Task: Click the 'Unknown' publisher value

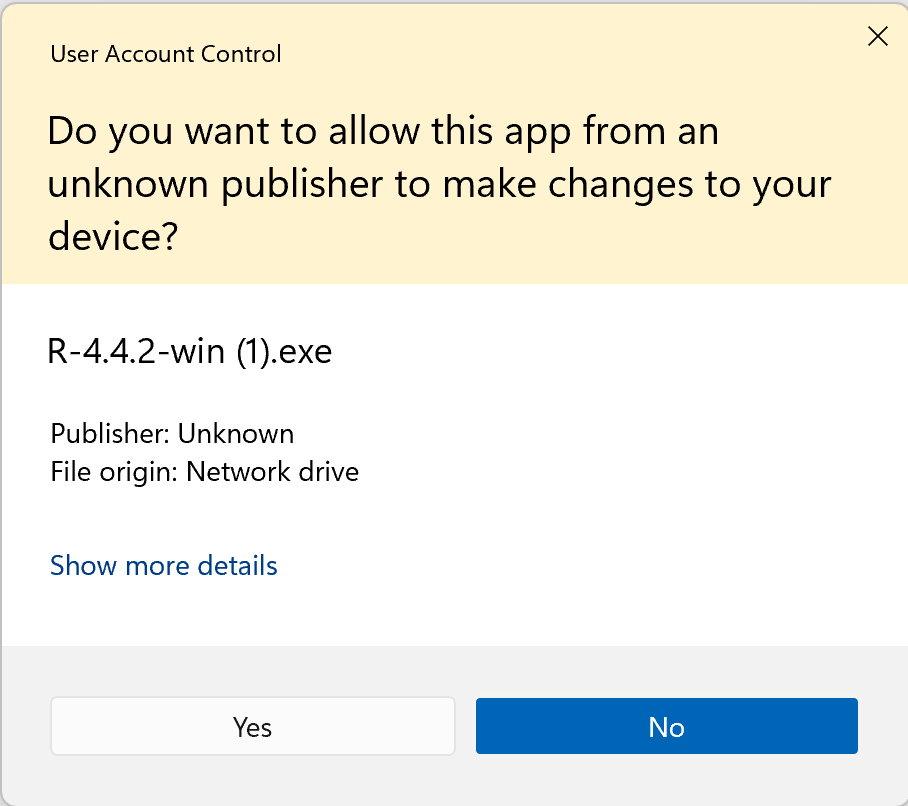Action: [236, 434]
